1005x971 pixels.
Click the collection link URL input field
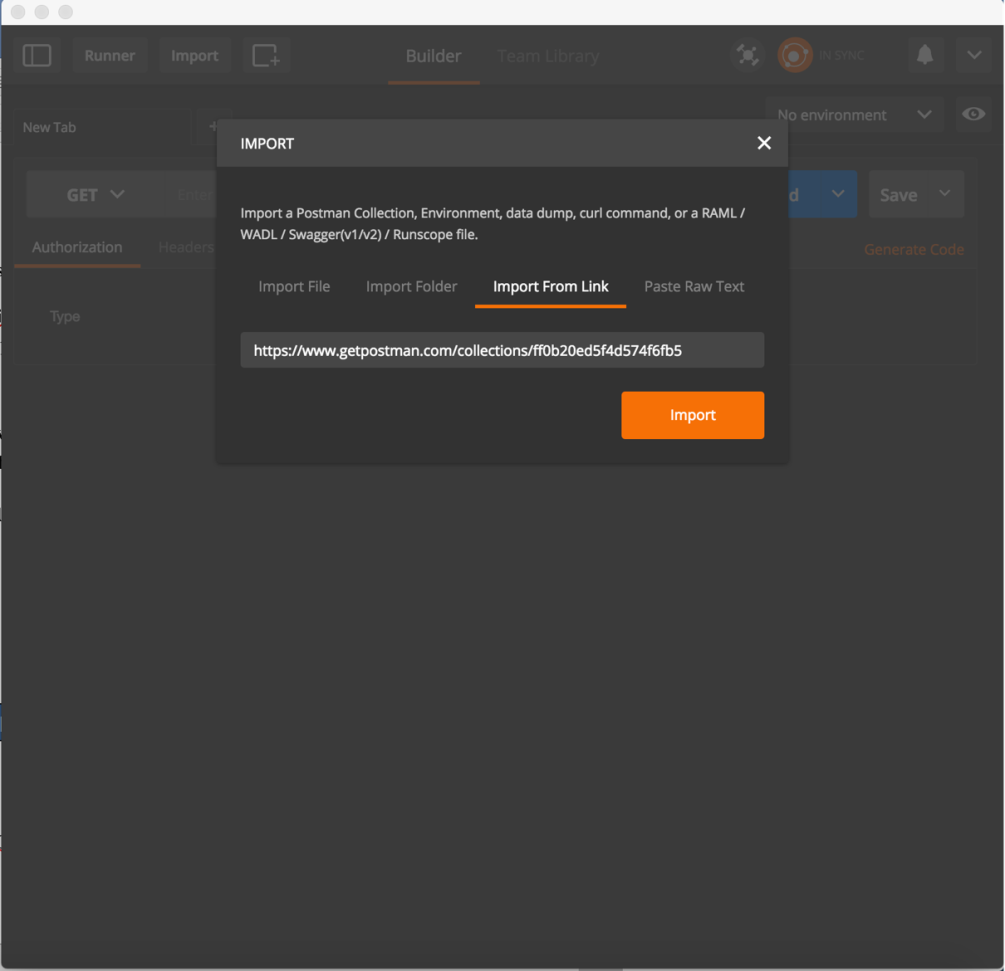pyautogui.click(x=502, y=351)
